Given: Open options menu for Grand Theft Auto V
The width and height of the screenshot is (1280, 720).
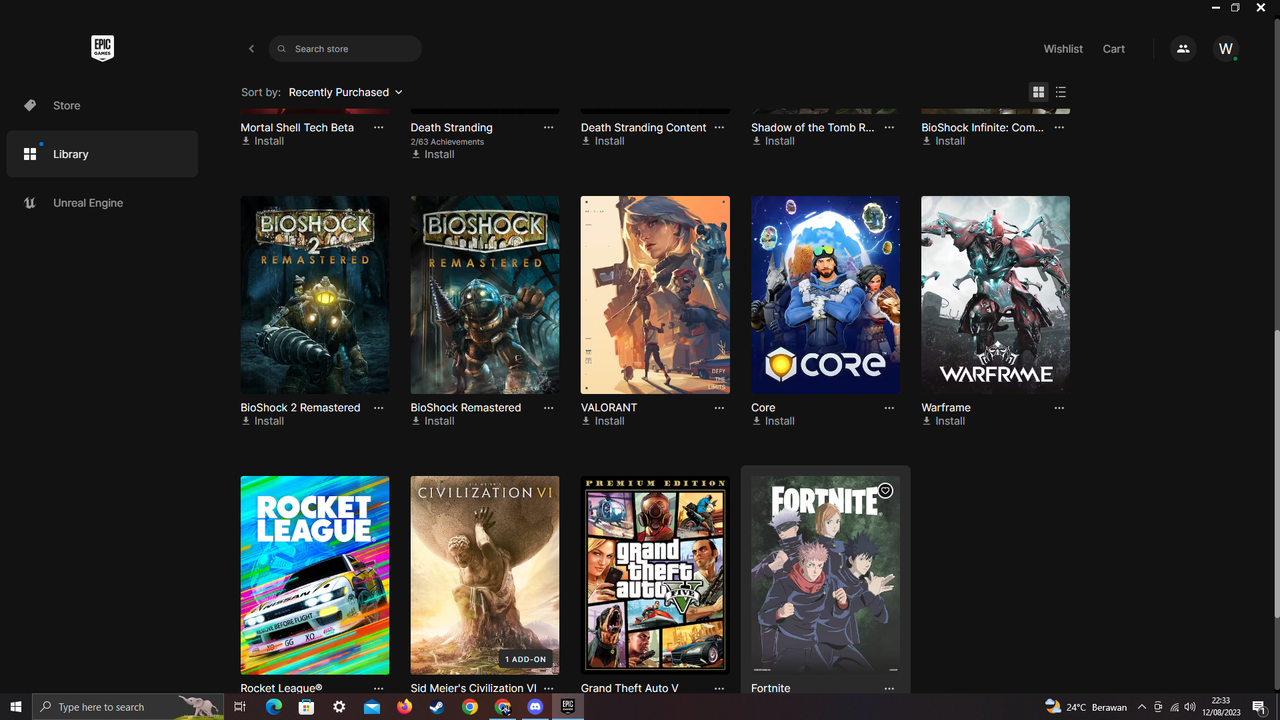Looking at the screenshot, I should 719,688.
